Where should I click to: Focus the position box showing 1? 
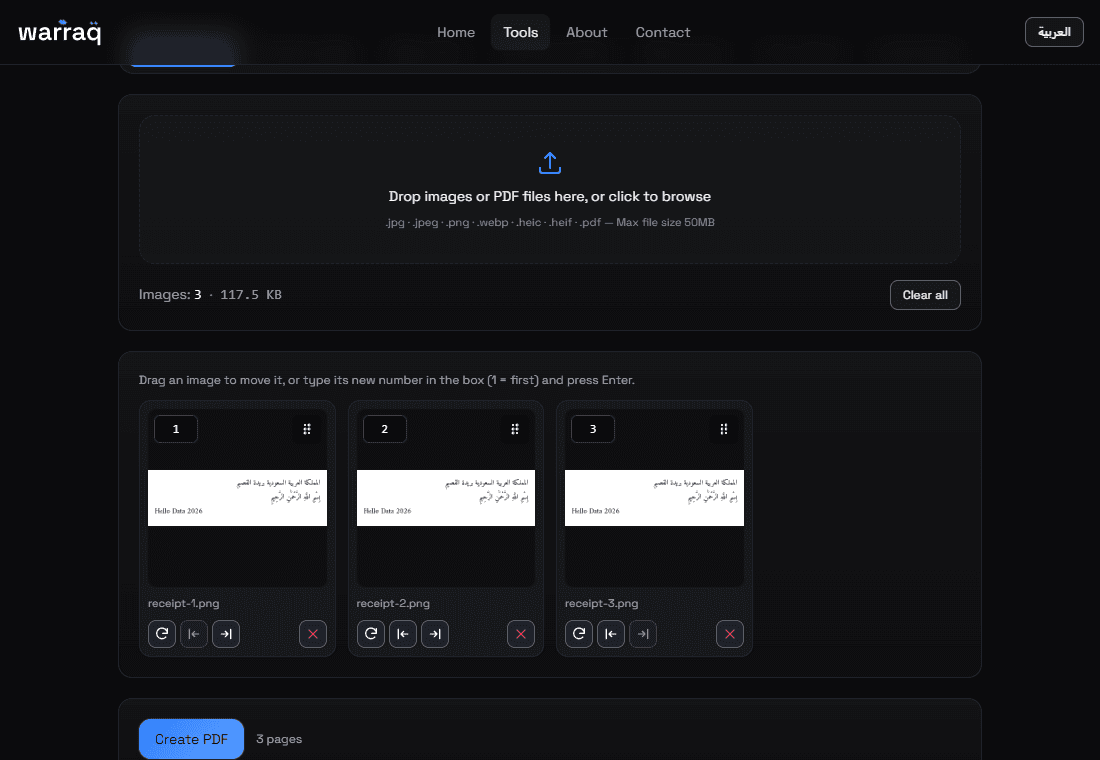tap(176, 429)
